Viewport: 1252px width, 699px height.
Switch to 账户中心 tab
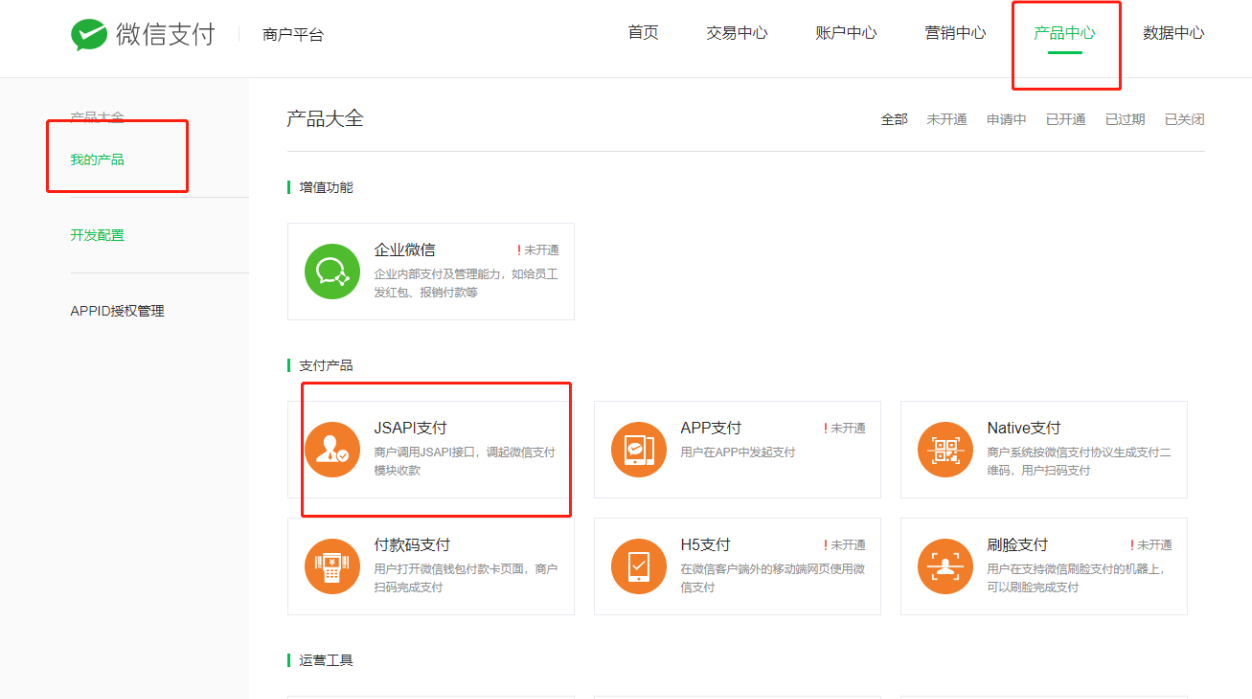point(846,33)
